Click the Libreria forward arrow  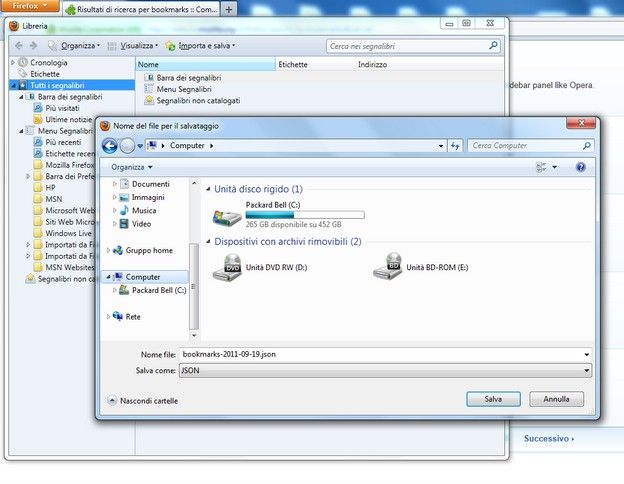pos(34,46)
